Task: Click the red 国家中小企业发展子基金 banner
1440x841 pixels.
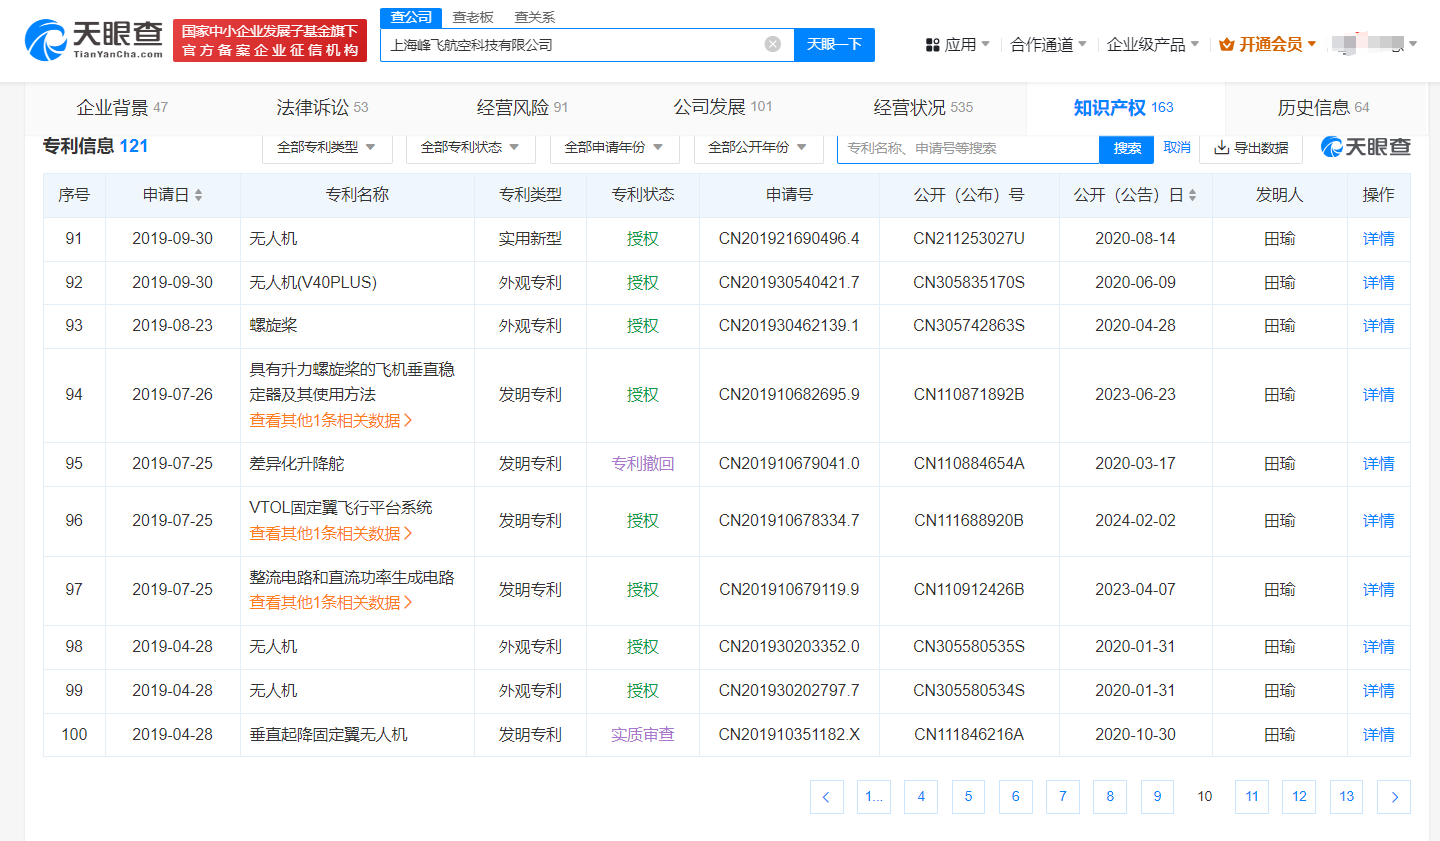Action: click(270, 40)
